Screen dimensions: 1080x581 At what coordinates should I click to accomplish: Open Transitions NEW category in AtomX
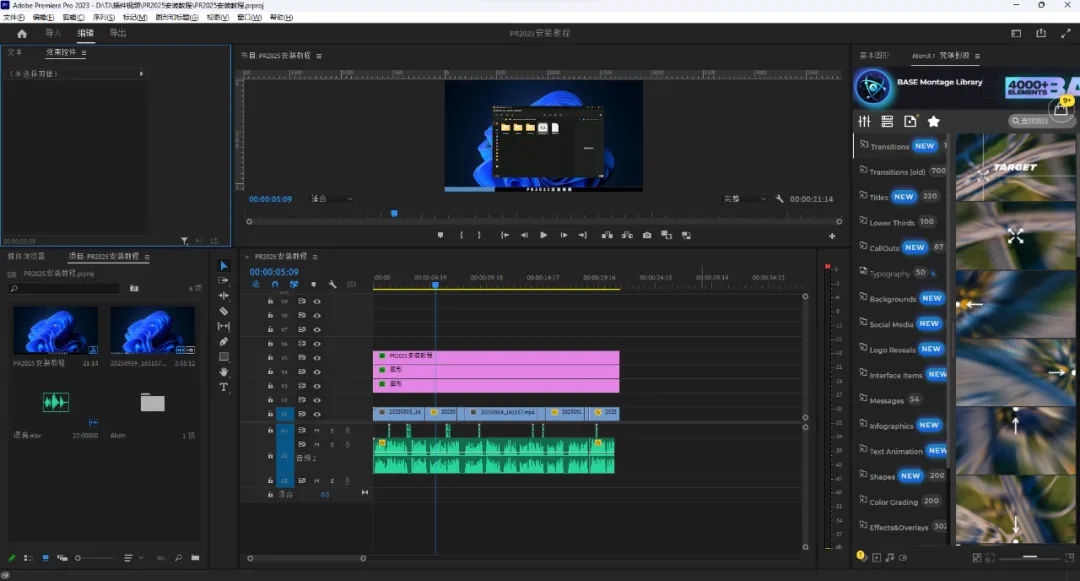[900, 146]
